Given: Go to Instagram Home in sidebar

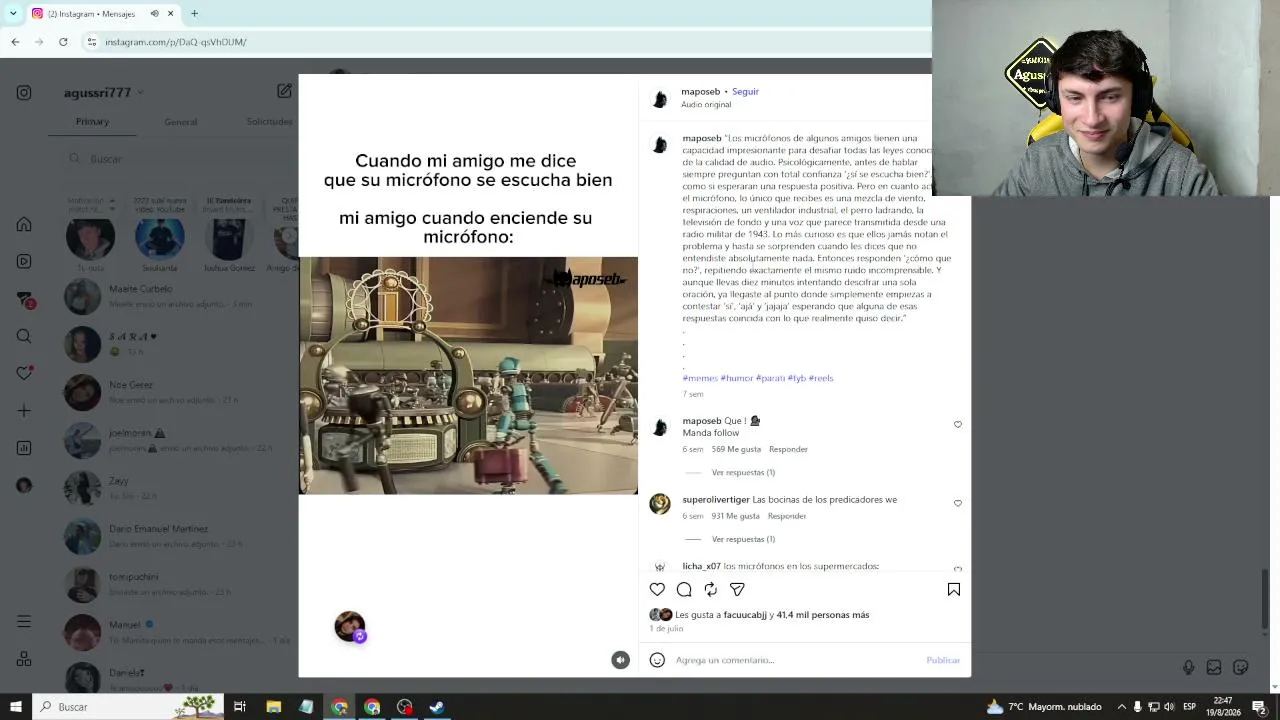Looking at the screenshot, I should click(24, 224).
